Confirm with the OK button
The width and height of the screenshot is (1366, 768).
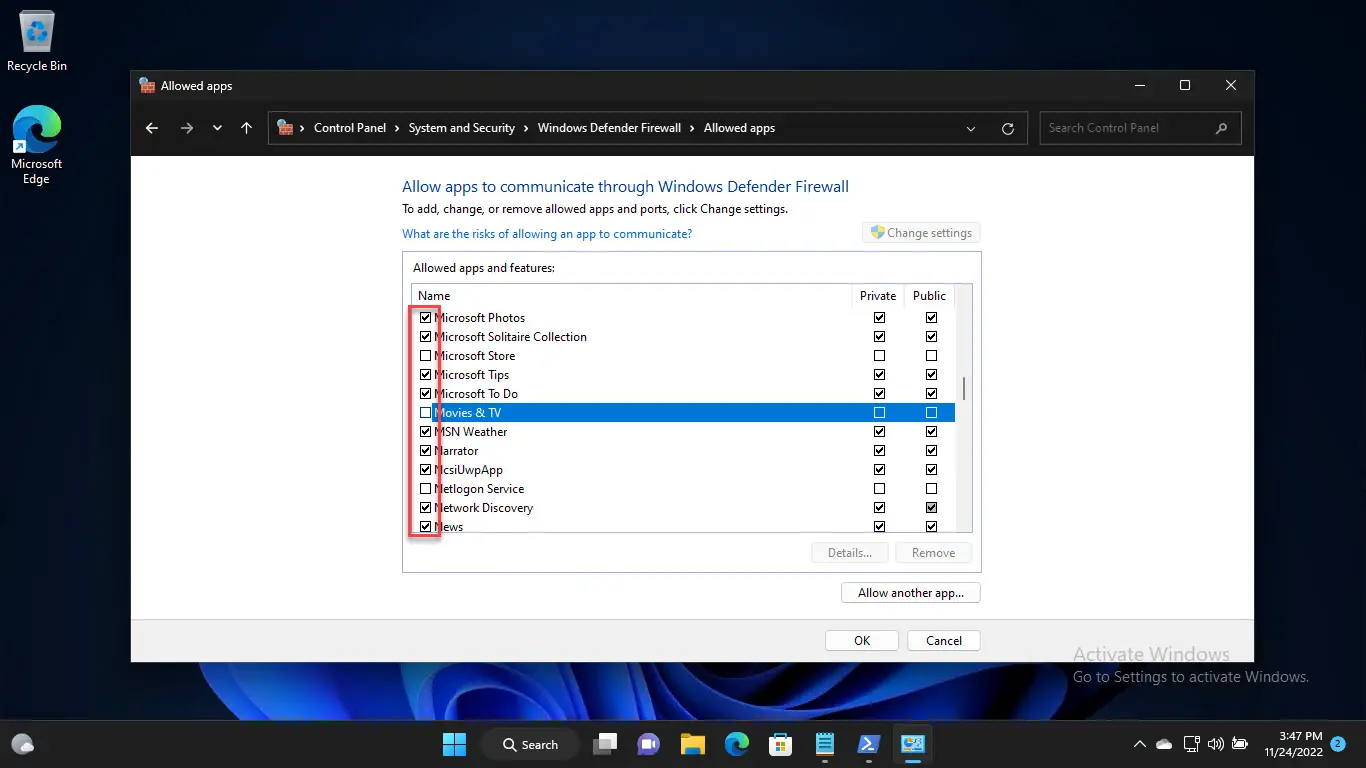point(862,641)
